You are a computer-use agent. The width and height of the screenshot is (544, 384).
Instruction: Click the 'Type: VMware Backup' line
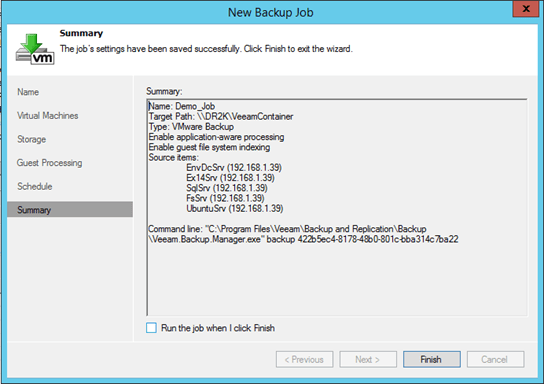click(191, 127)
